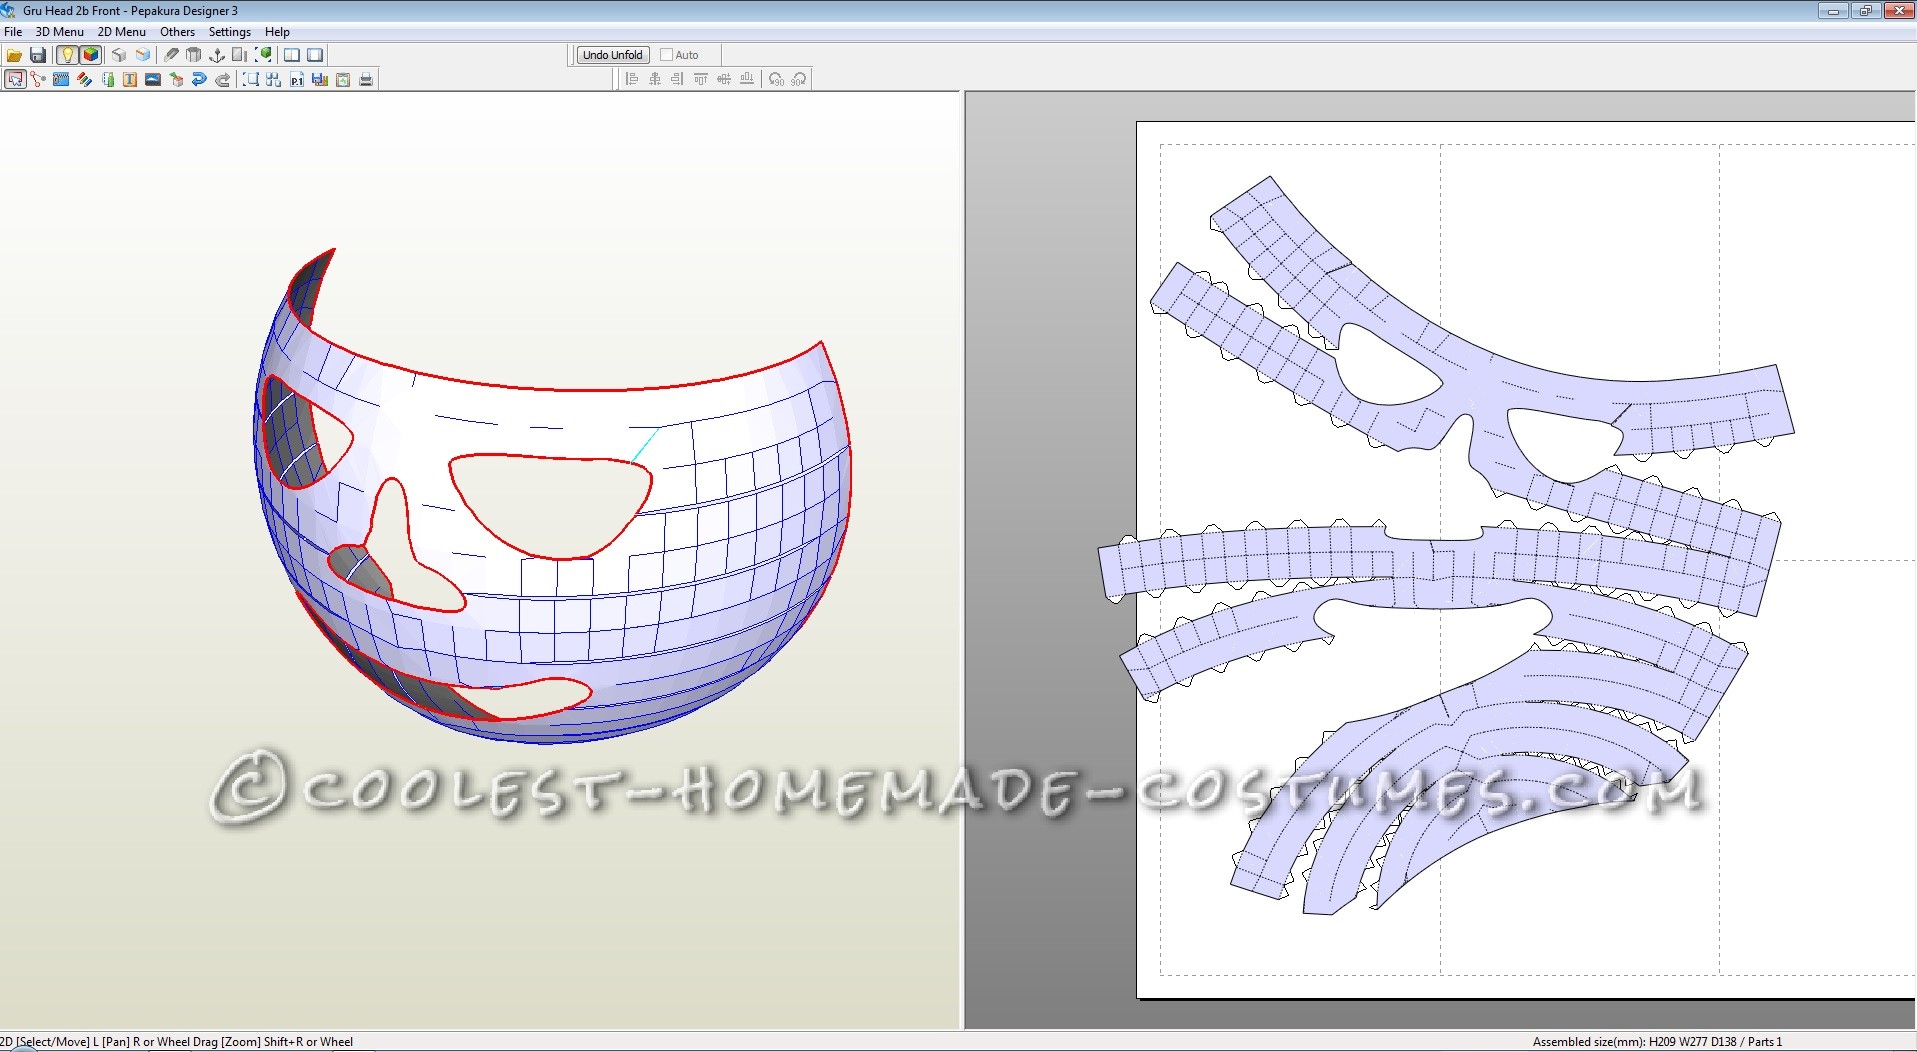The width and height of the screenshot is (1917, 1052).
Task: Click the grey page-and-bar icon beside the anchor
Action: click(240, 55)
